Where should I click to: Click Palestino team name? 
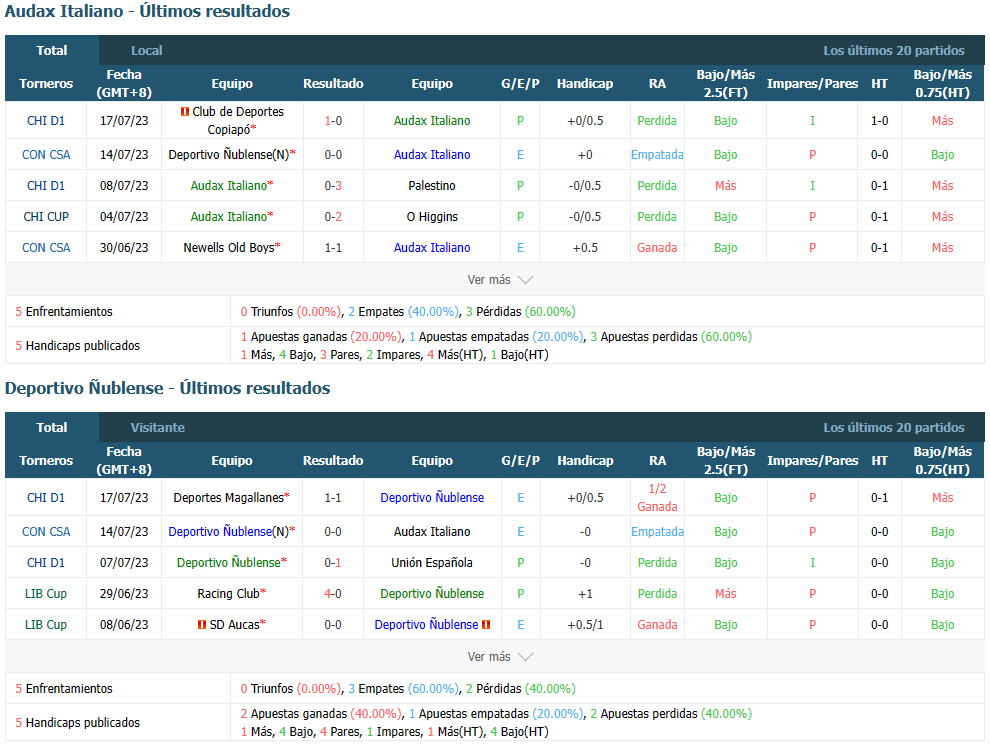click(x=432, y=186)
